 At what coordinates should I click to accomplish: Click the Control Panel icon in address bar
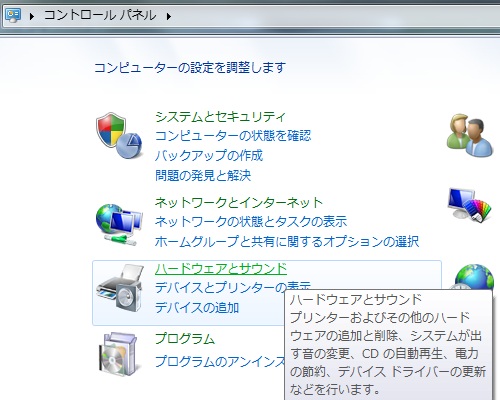tap(13, 15)
